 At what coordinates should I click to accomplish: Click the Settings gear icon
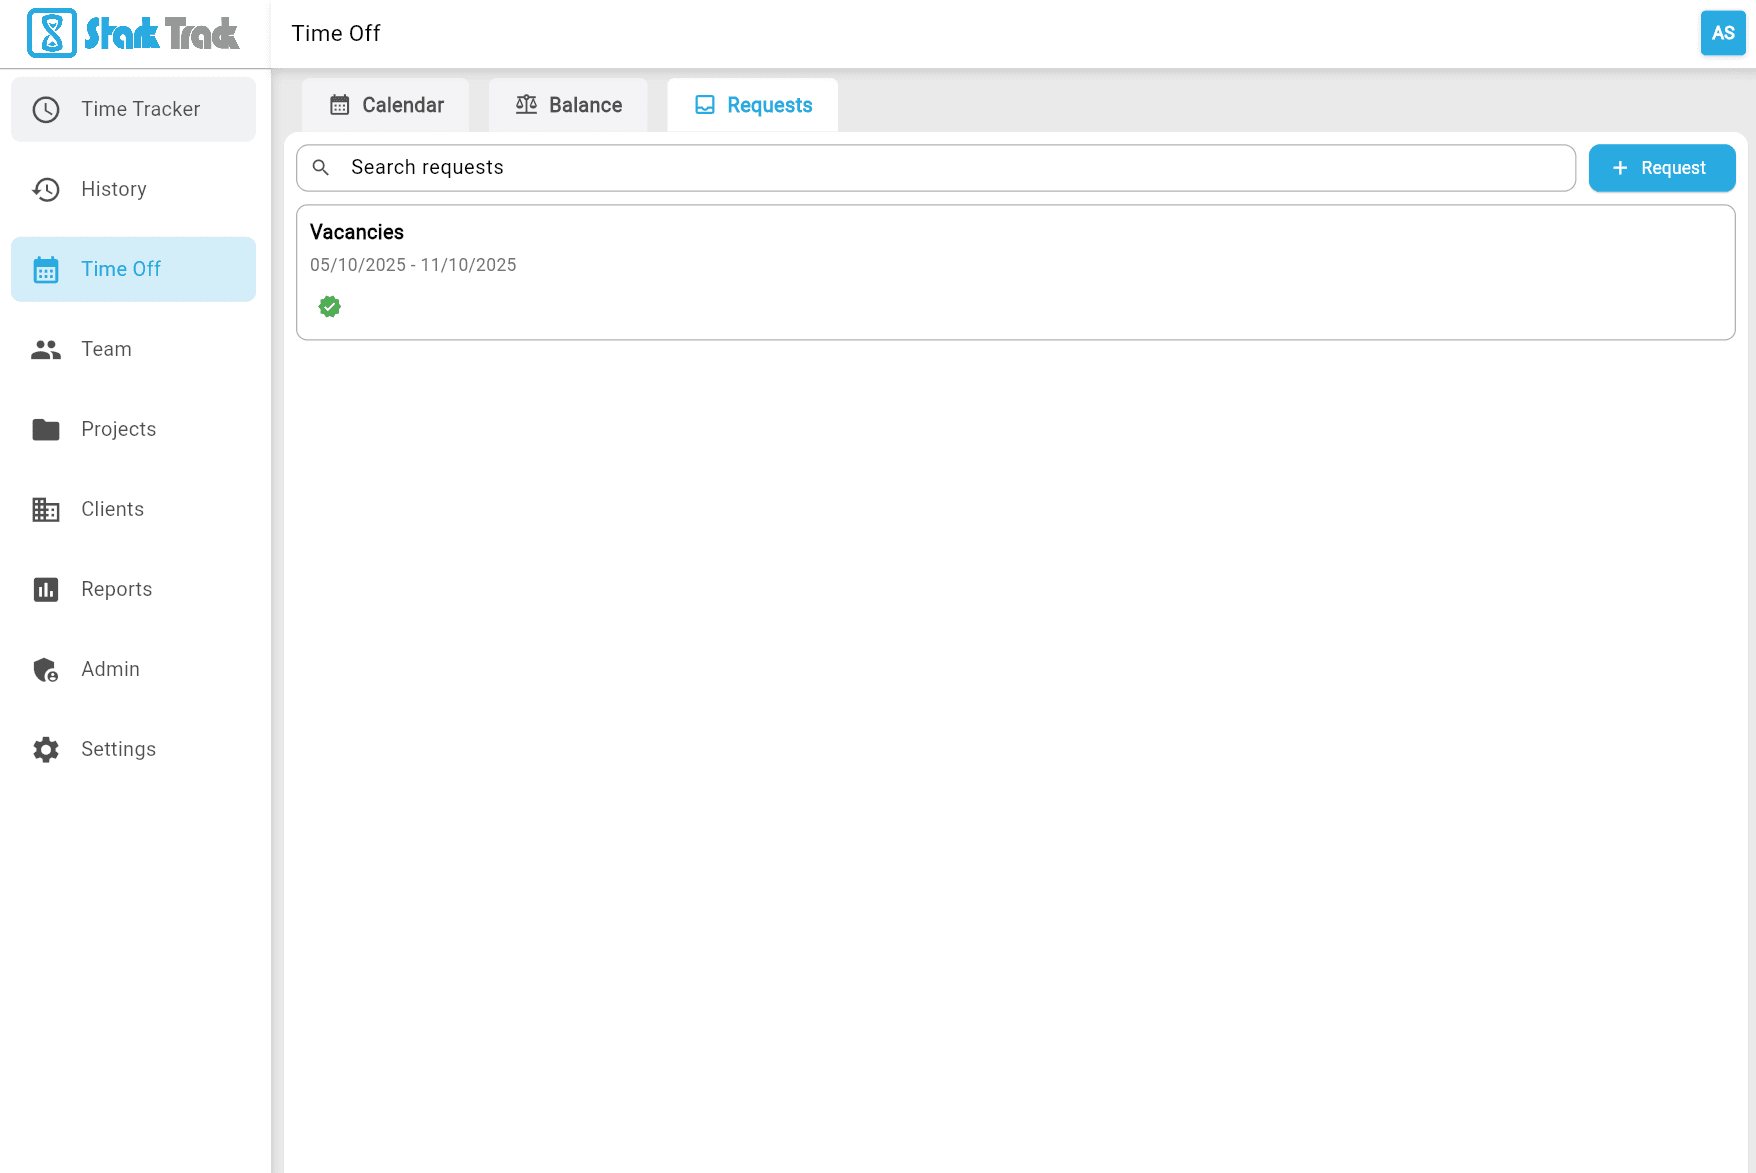pos(46,749)
